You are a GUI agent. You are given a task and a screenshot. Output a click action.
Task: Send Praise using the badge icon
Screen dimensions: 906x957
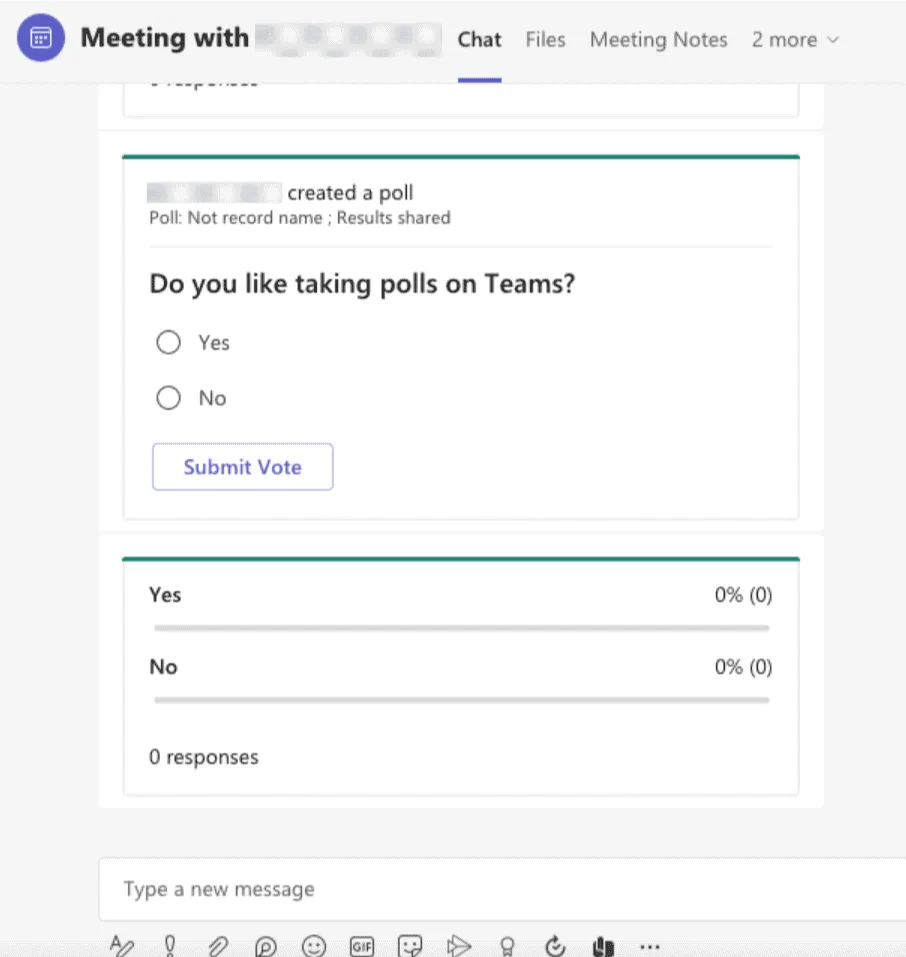click(507, 946)
